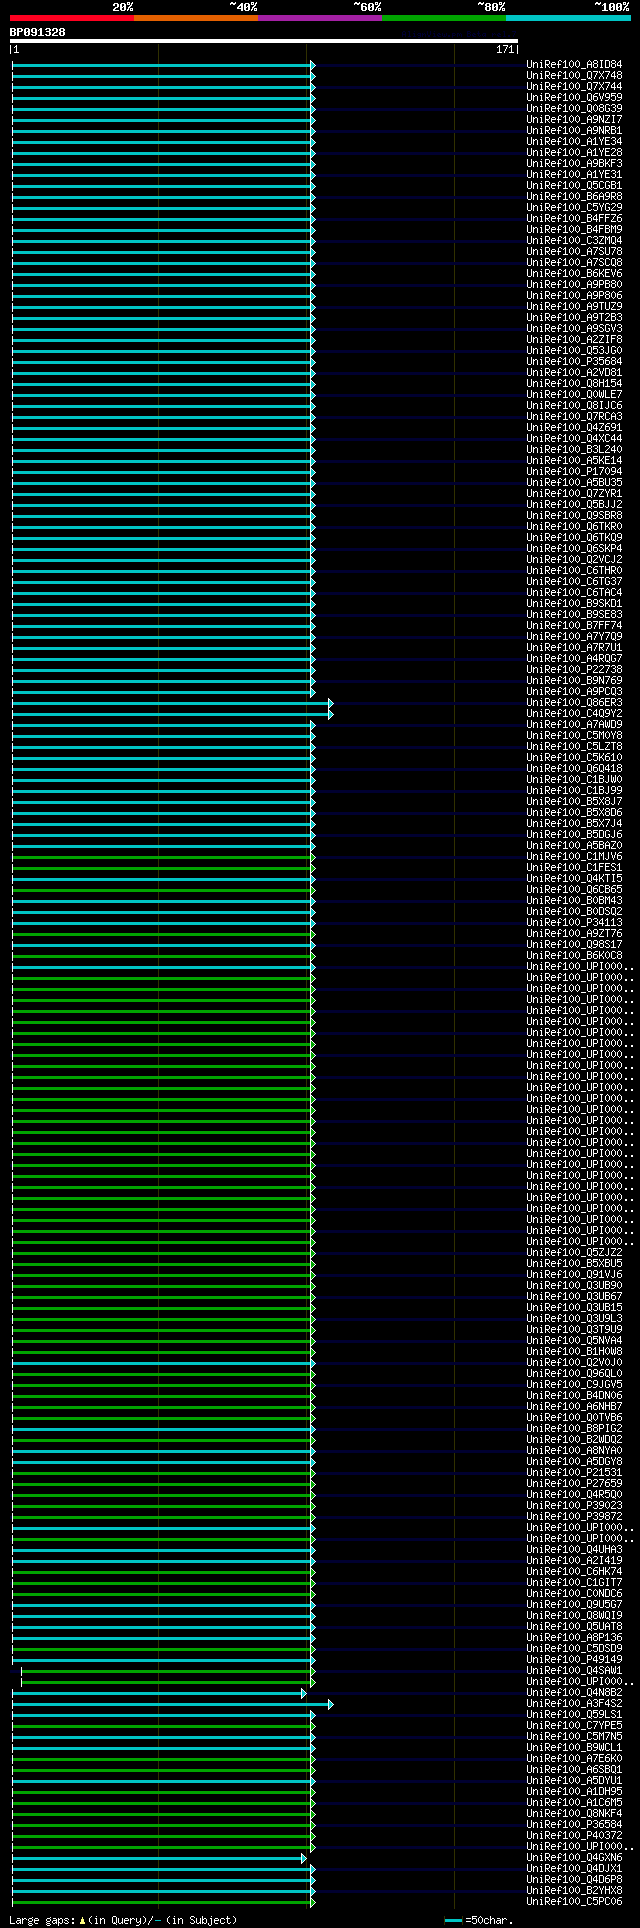
Task: Open hit UniRef100_B0BM43
Action: 574,900
